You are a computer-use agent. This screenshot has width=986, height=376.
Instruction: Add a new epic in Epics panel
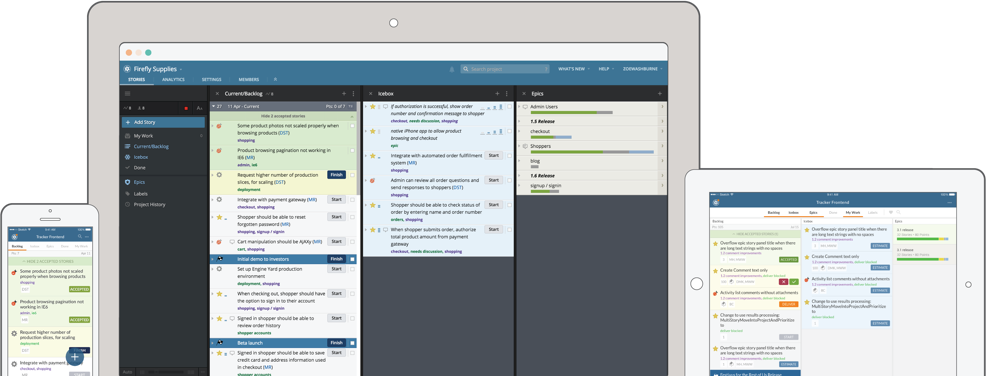tap(660, 93)
